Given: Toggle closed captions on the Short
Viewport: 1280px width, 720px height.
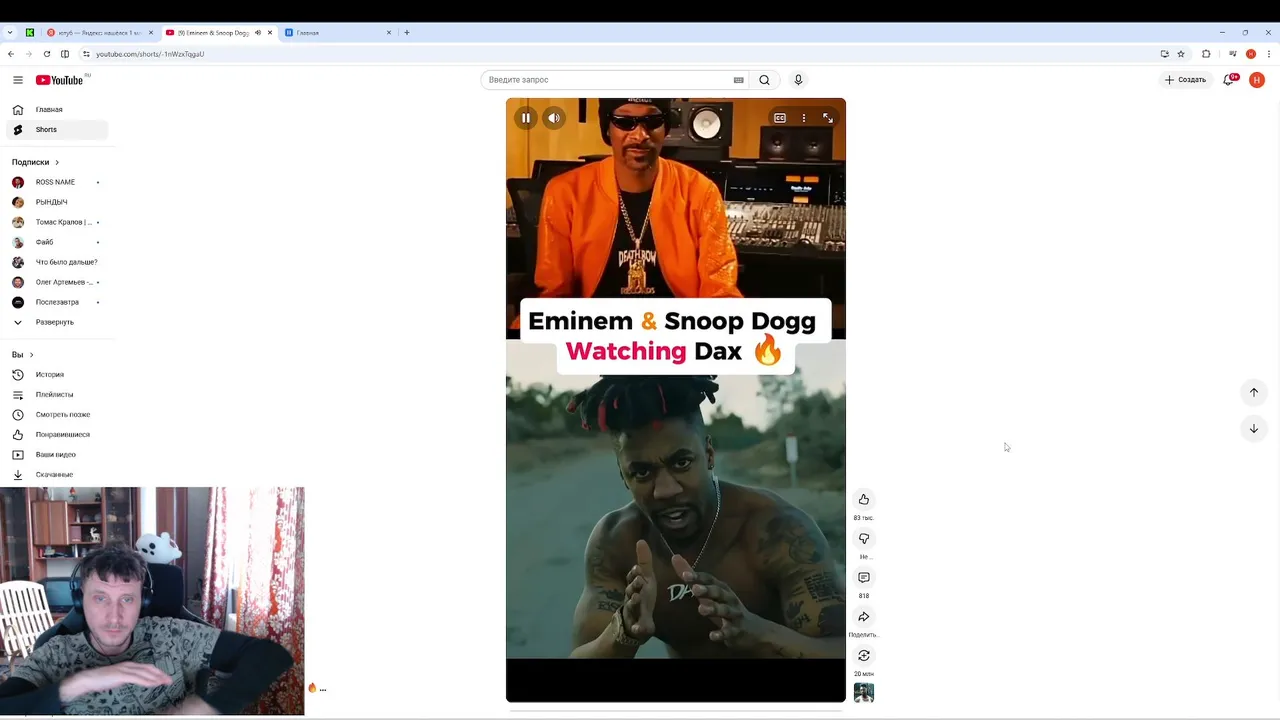Looking at the screenshot, I should (780, 118).
